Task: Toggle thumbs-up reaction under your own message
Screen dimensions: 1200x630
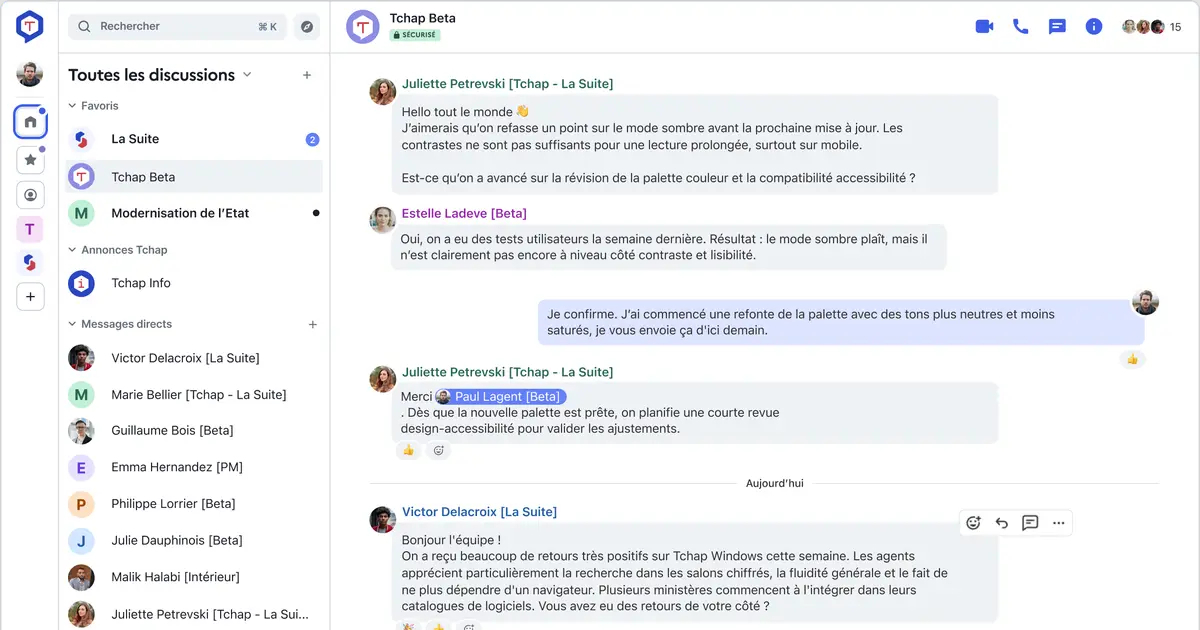Action: tap(1133, 359)
